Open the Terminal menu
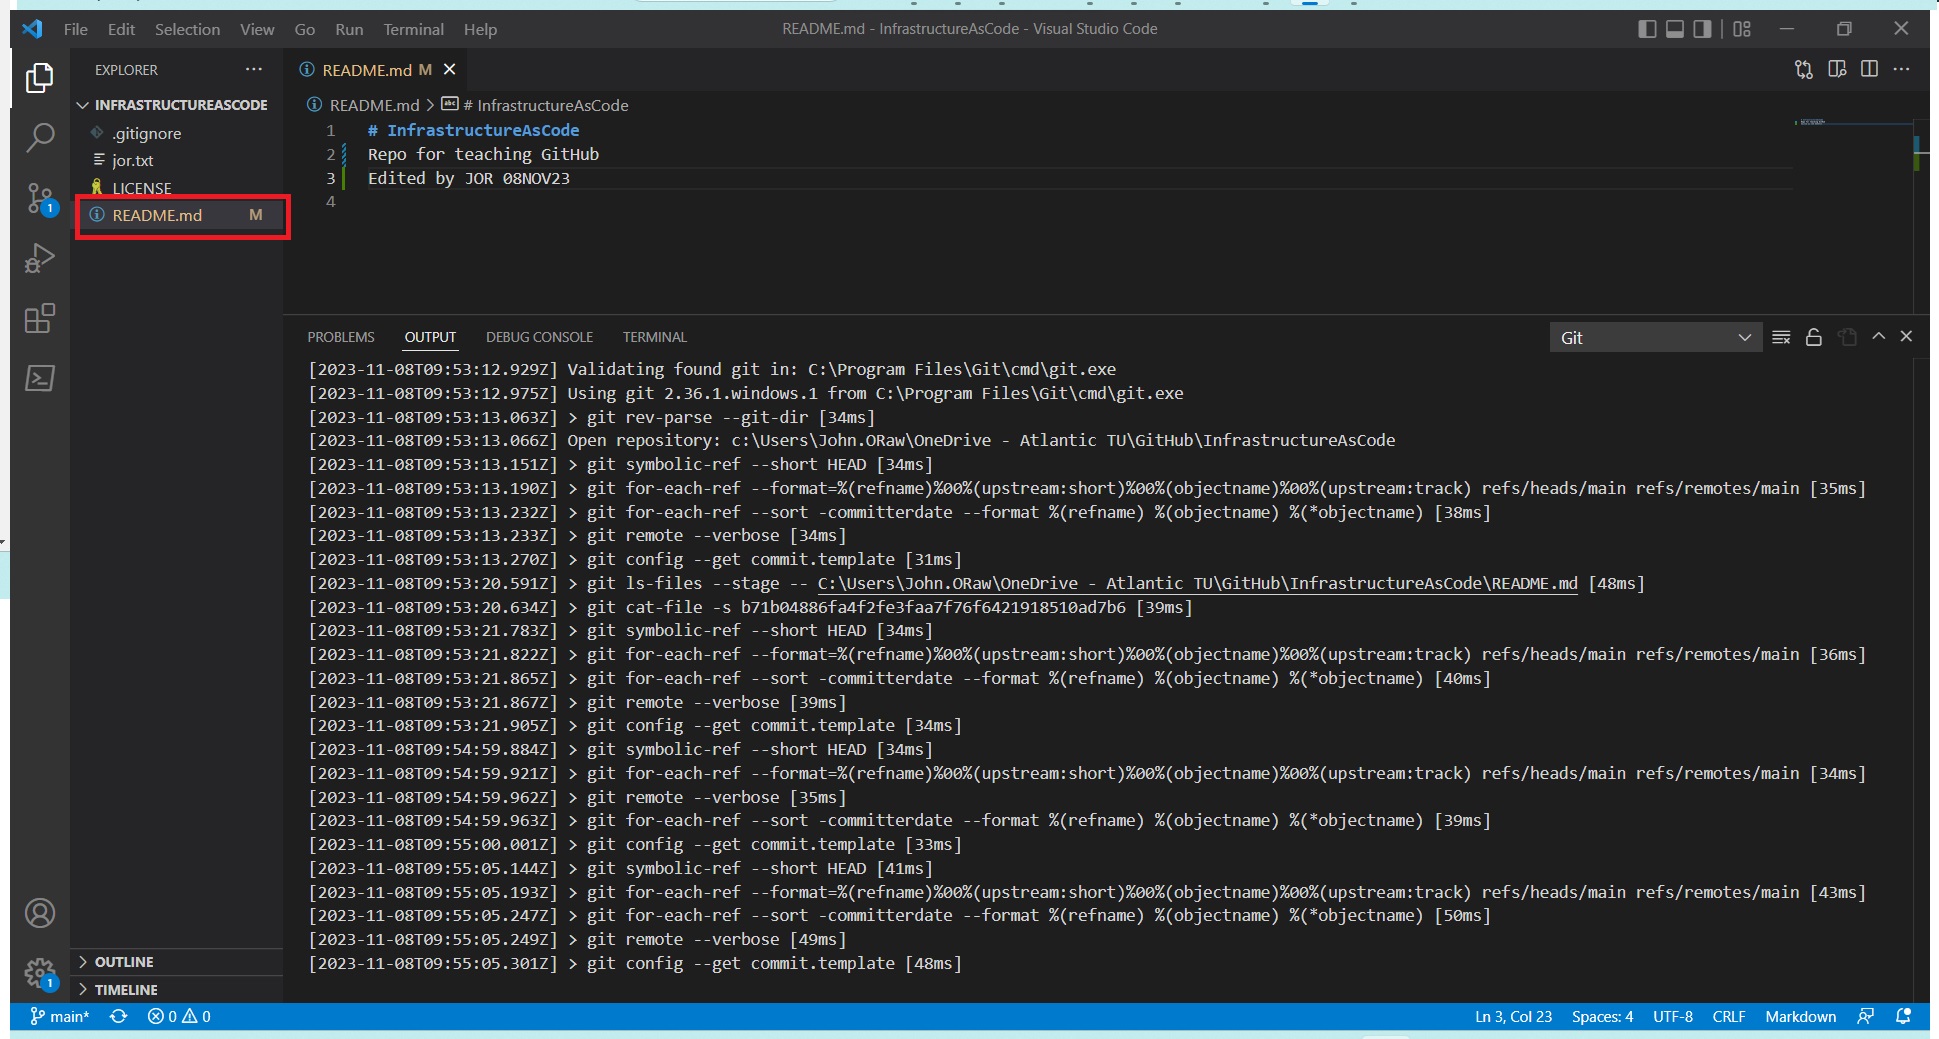Viewport: 1939px width, 1039px height. (413, 29)
